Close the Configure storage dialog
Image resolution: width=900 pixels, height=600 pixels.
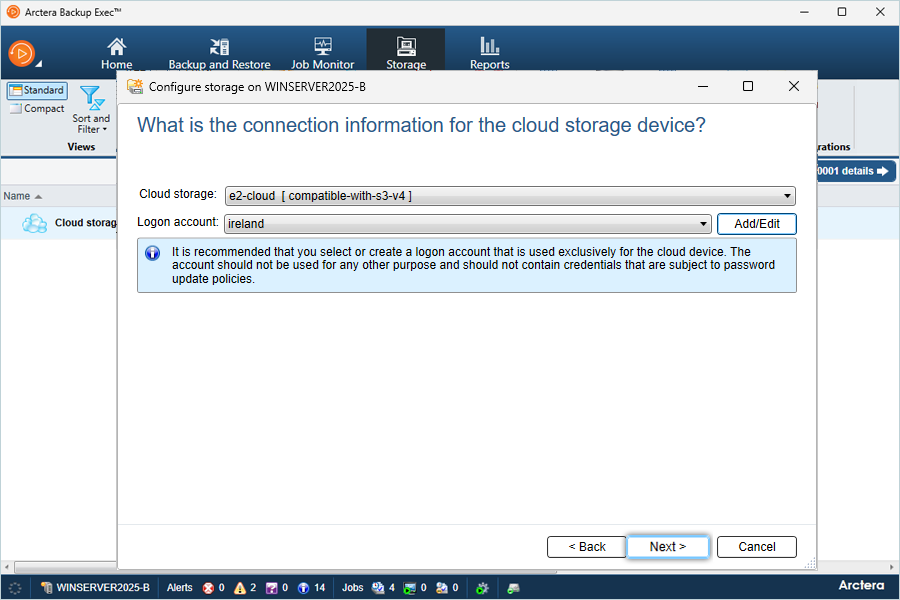point(794,86)
